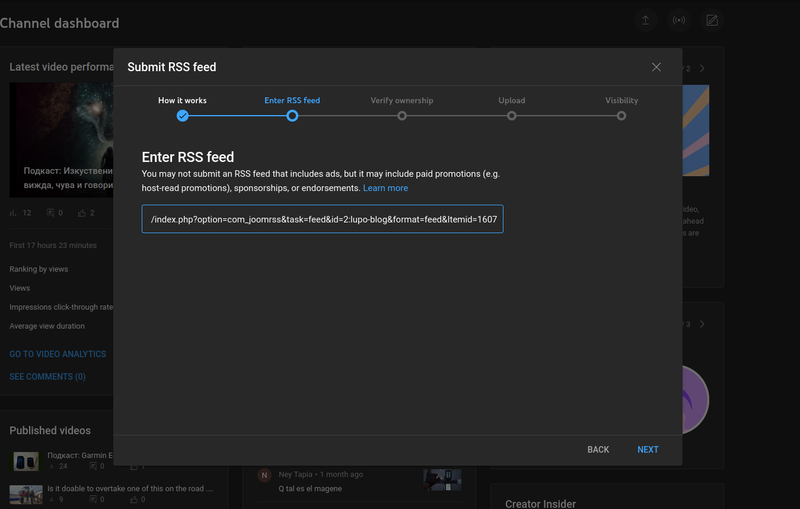Open GO TO VIDEO ANALYTICS link

pos(57,354)
